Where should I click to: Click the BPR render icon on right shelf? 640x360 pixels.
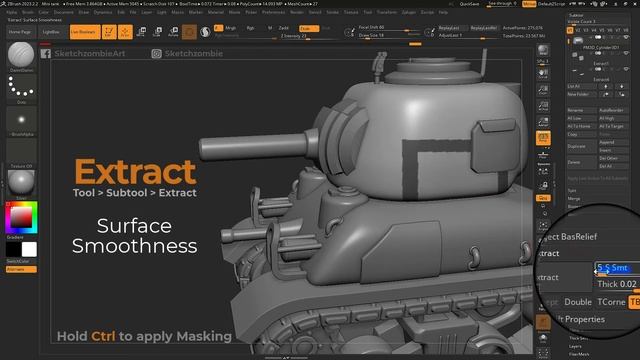(543, 51)
